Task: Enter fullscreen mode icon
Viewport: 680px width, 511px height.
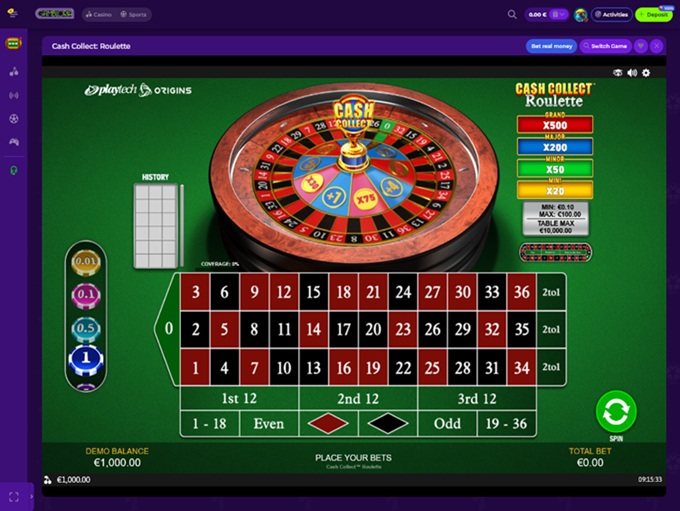Action: click(14, 497)
